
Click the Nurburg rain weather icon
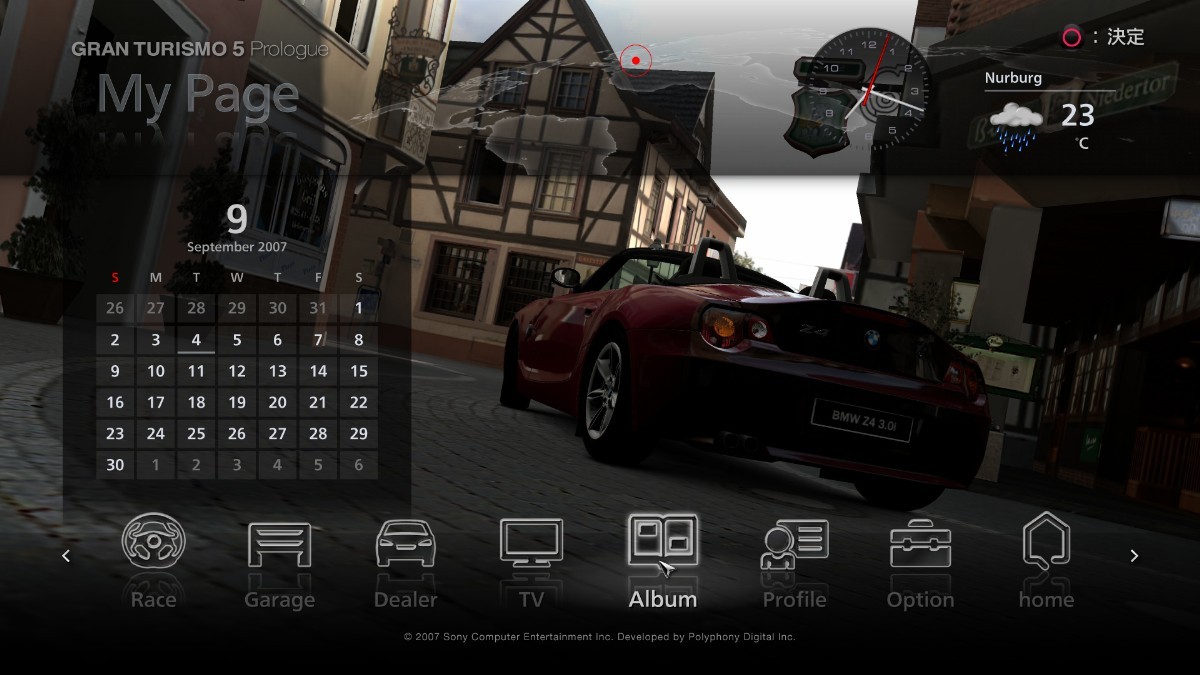(1017, 127)
